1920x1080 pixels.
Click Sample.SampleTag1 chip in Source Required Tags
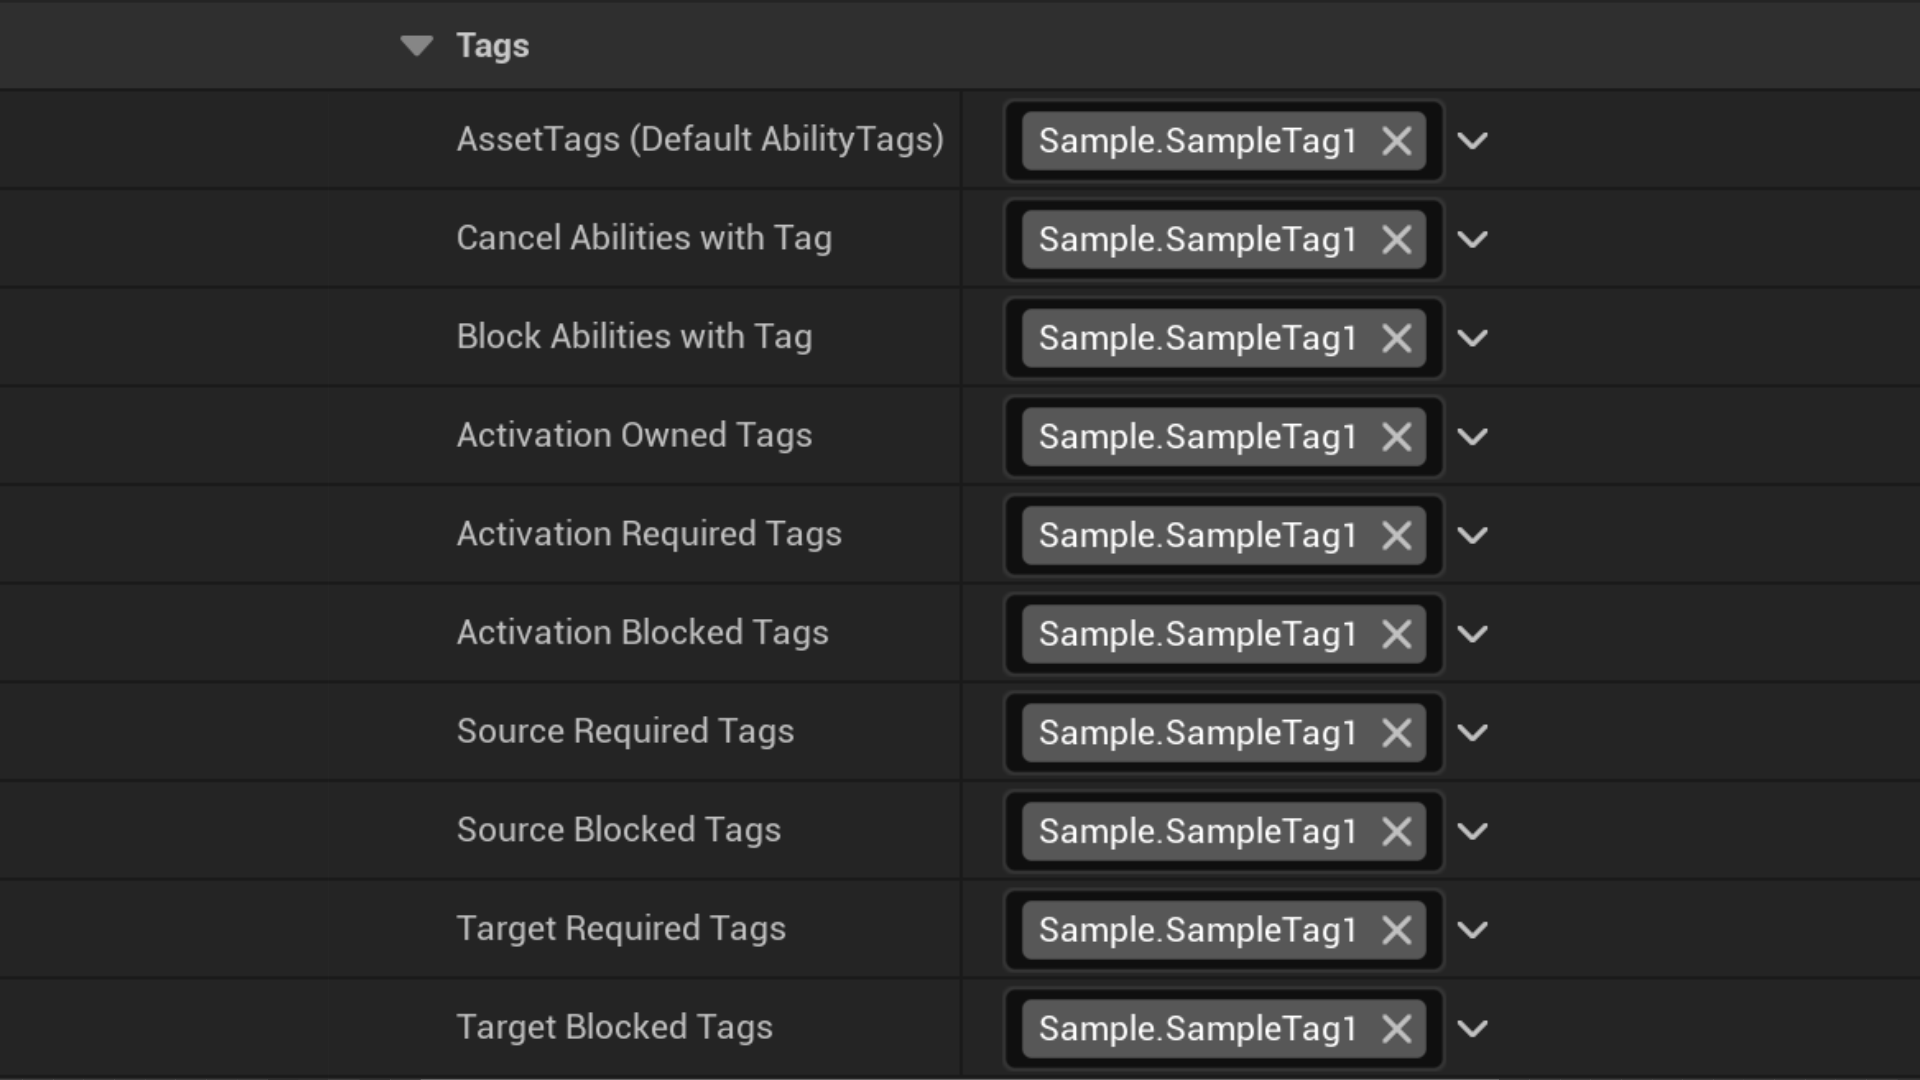tap(1196, 733)
